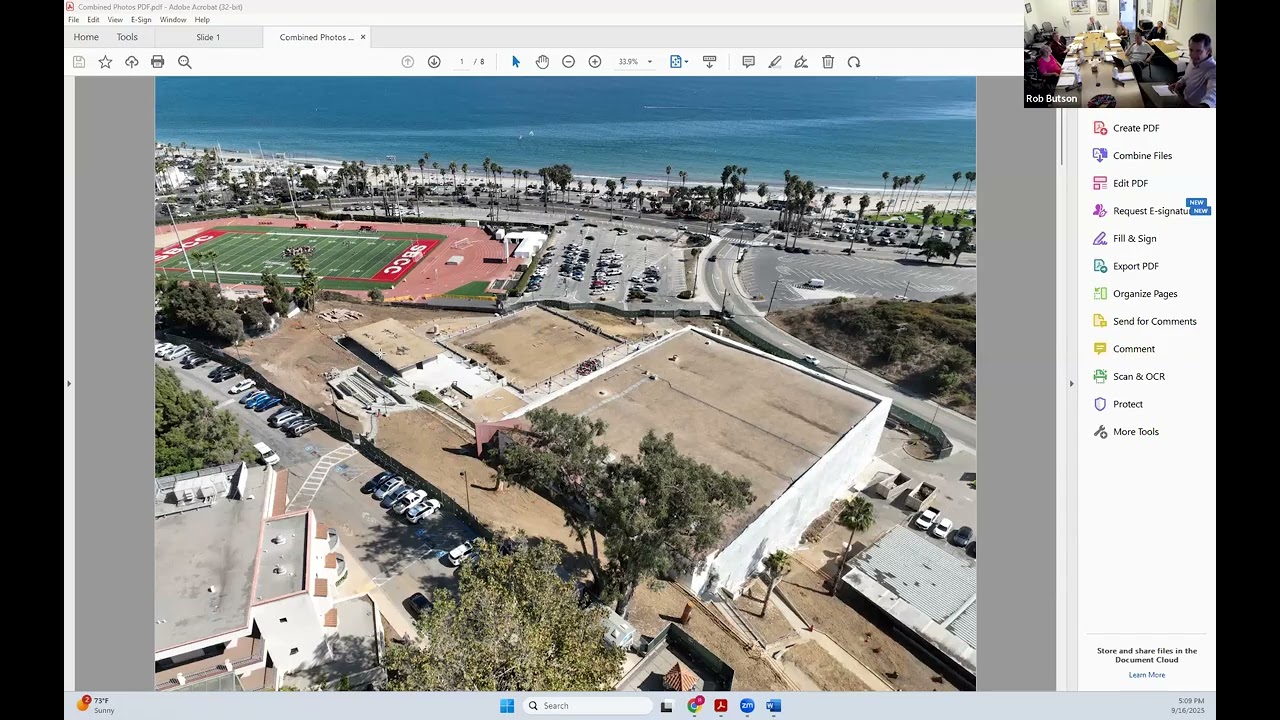The width and height of the screenshot is (1280, 720).
Task: Upload the file to the cloud
Action: [131, 62]
